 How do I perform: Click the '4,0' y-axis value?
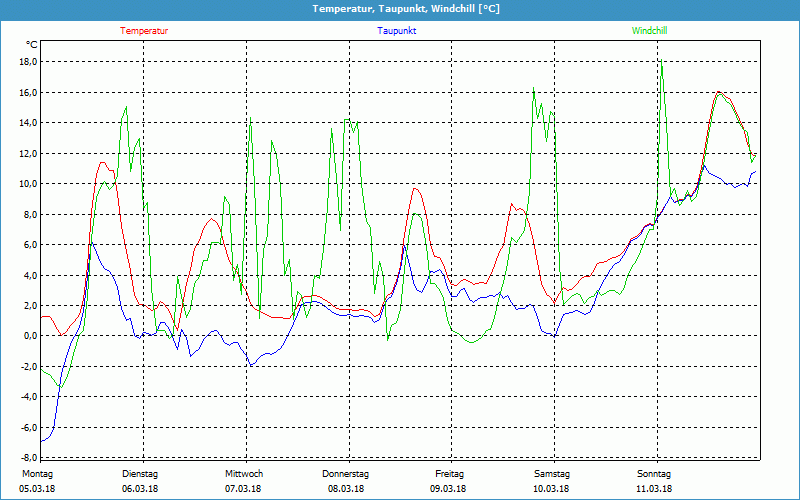30,275
